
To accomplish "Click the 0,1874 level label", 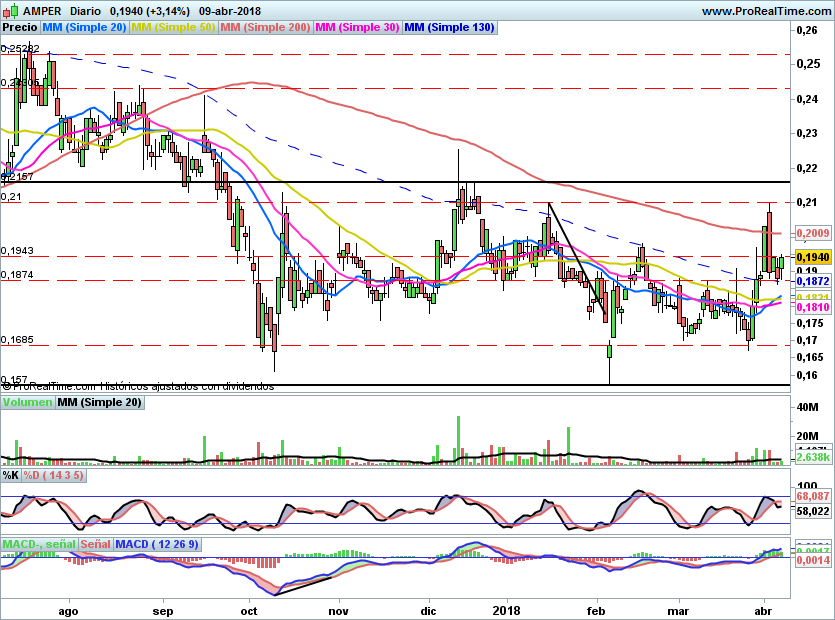I will pyautogui.click(x=18, y=275).
